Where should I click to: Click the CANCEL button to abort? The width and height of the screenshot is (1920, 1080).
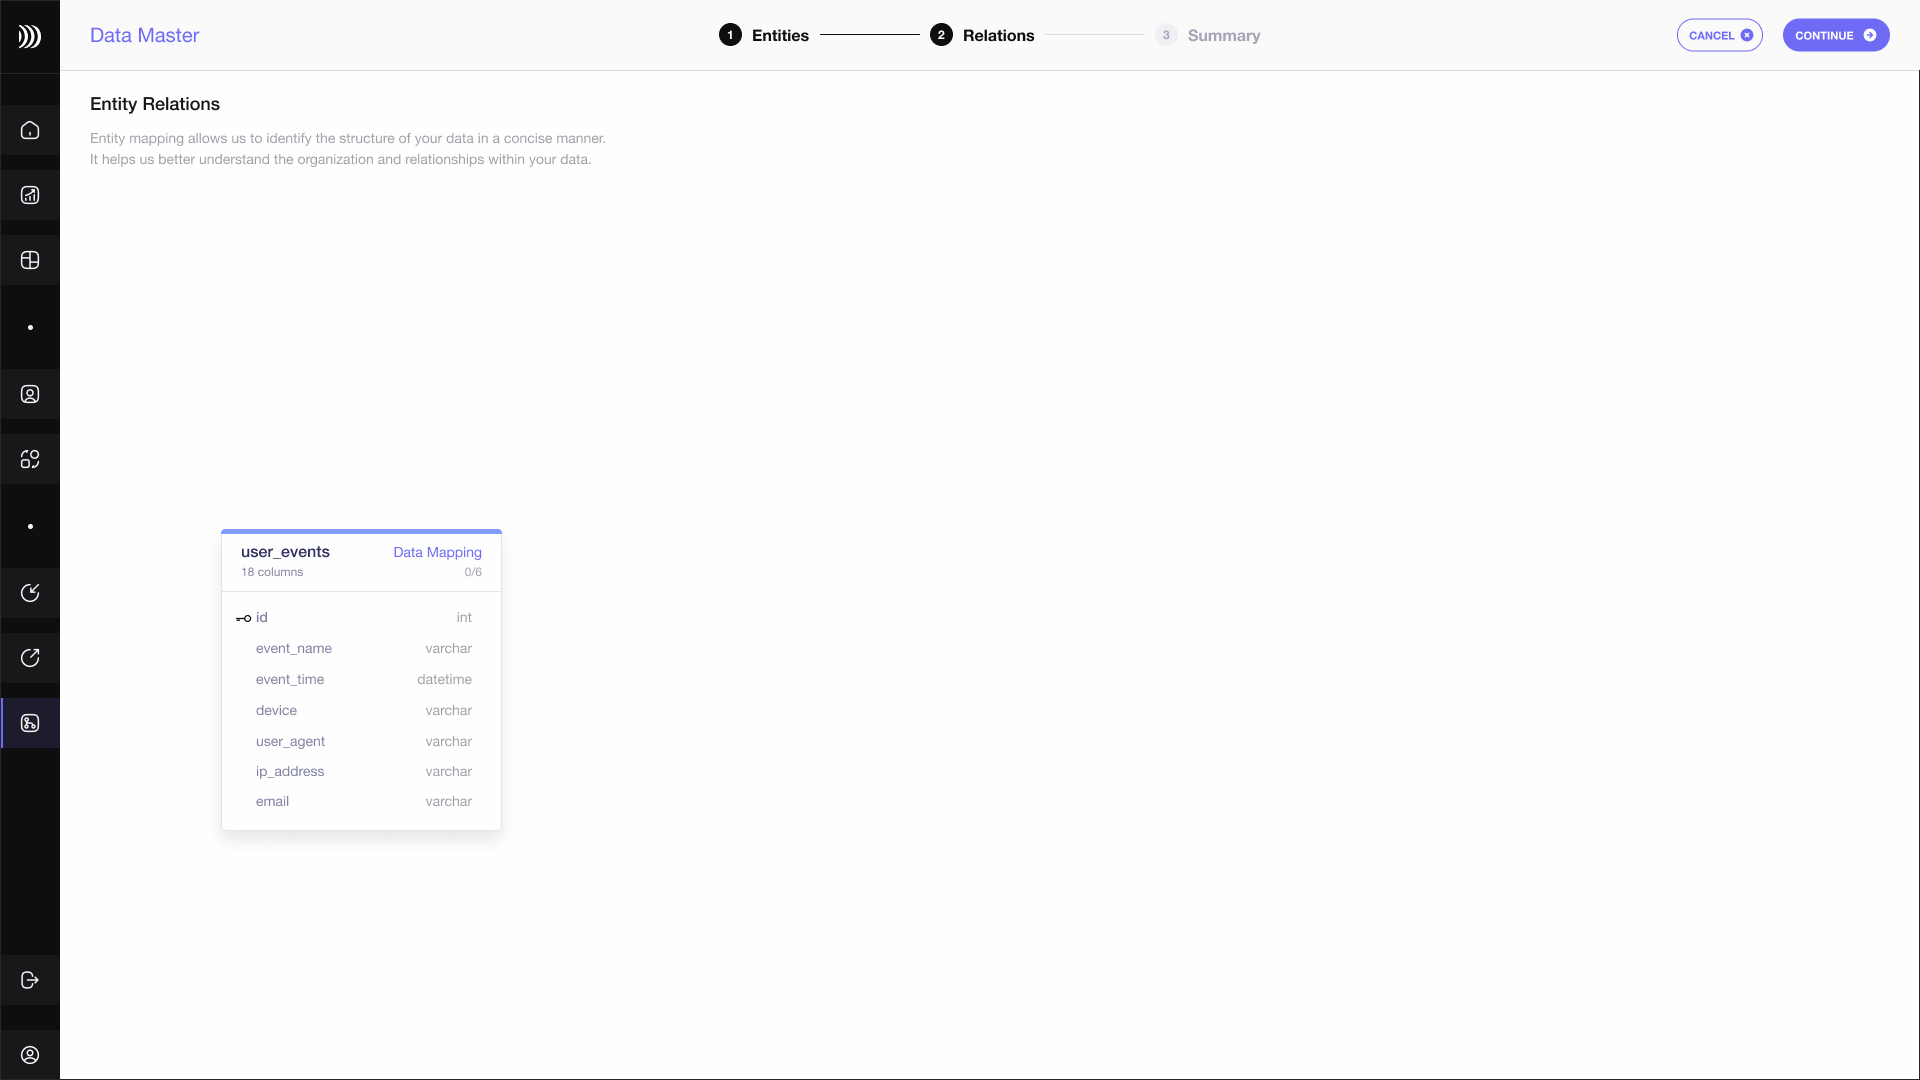(1718, 34)
